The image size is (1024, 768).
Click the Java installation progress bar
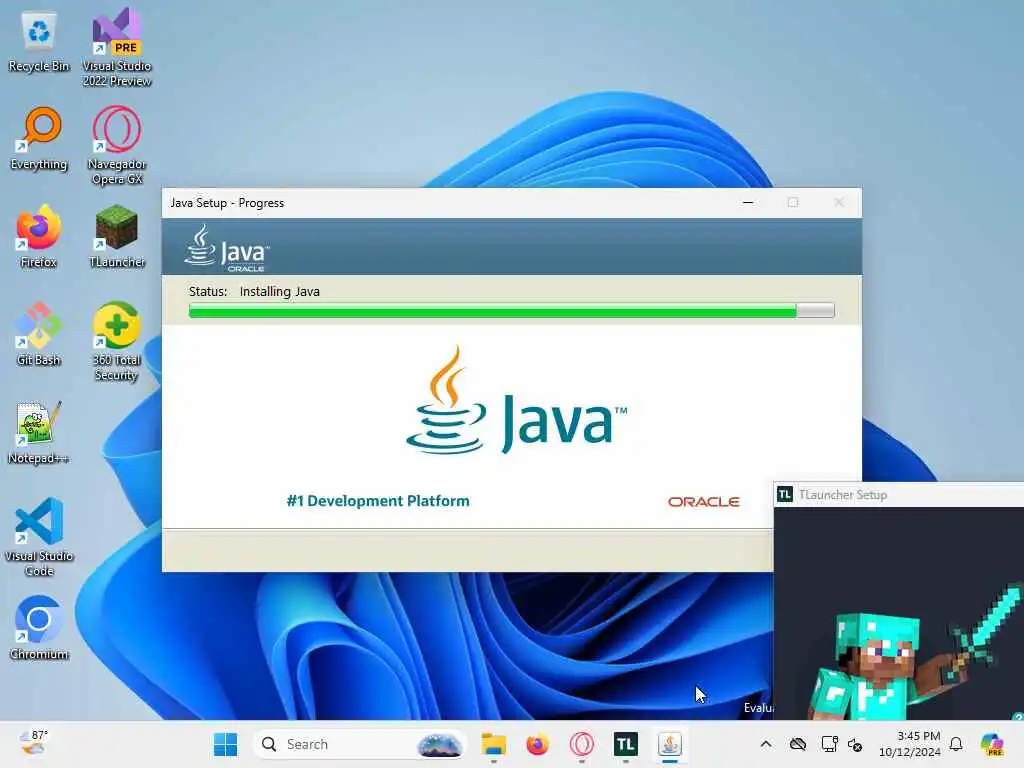[511, 310]
